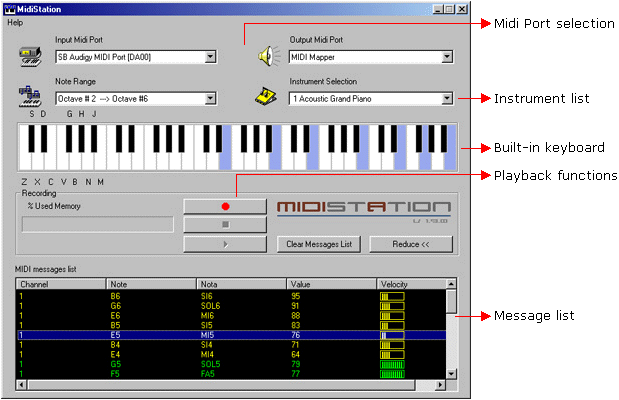Expand the Instrument Selection dropdown
Viewport: 619px width, 400px height.
(446, 99)
